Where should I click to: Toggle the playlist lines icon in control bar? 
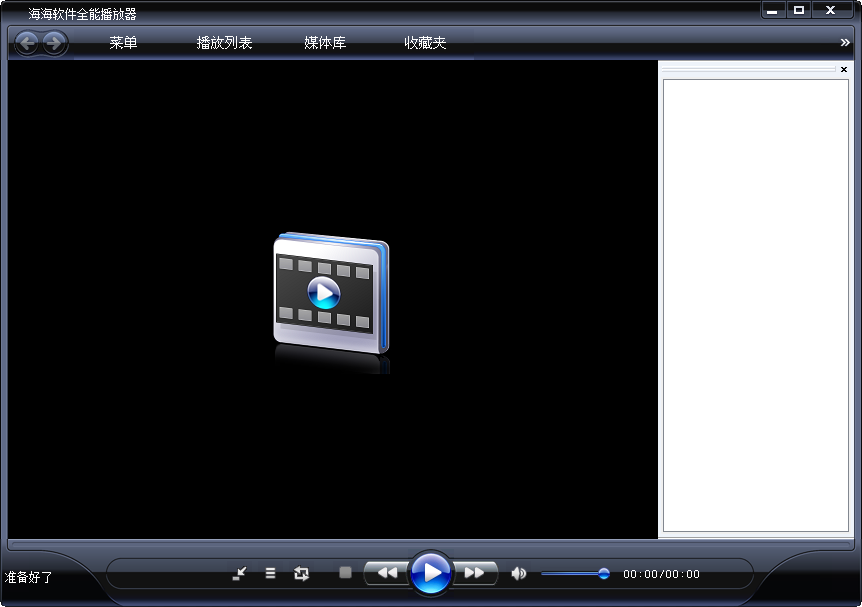coord(270,573)
